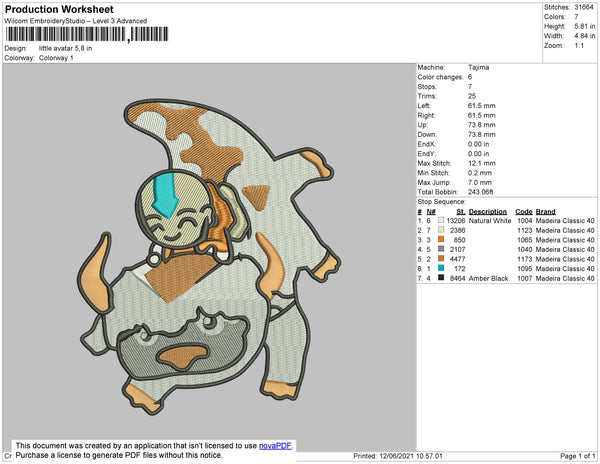Select the Total Bobbin value '243.06ft'
The width and height of the screenshot is (600, 464).
(481, 192)
